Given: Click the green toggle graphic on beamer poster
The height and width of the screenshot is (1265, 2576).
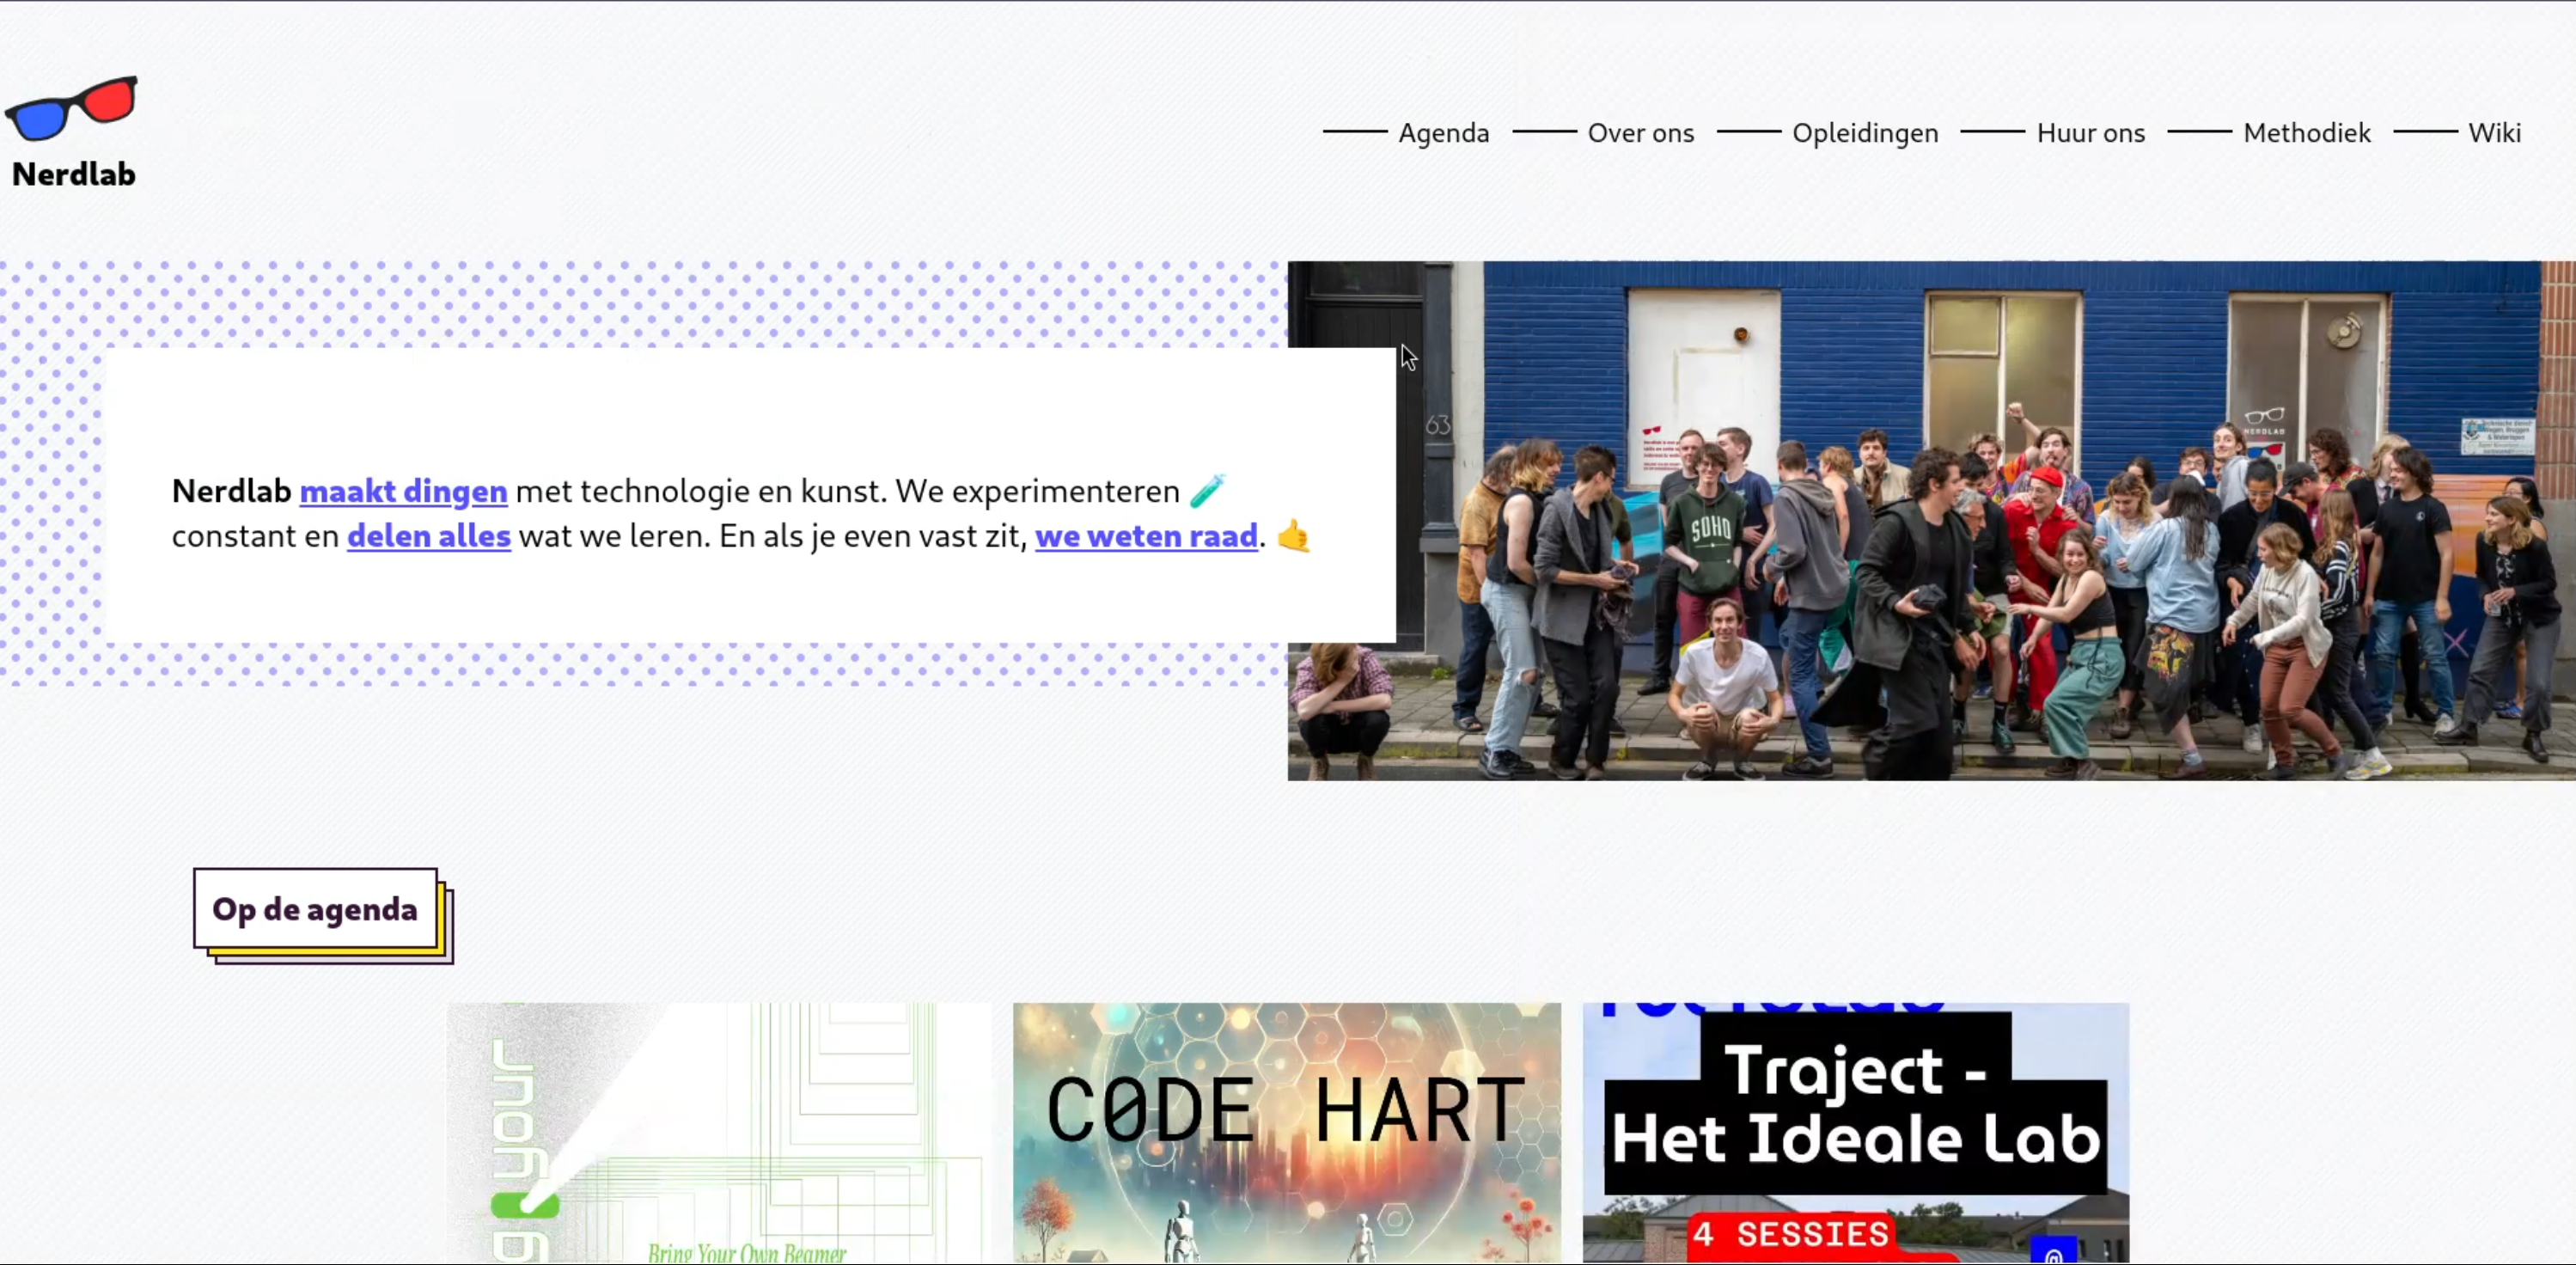Looking at the screenshot, I should tap(525, 1205).
